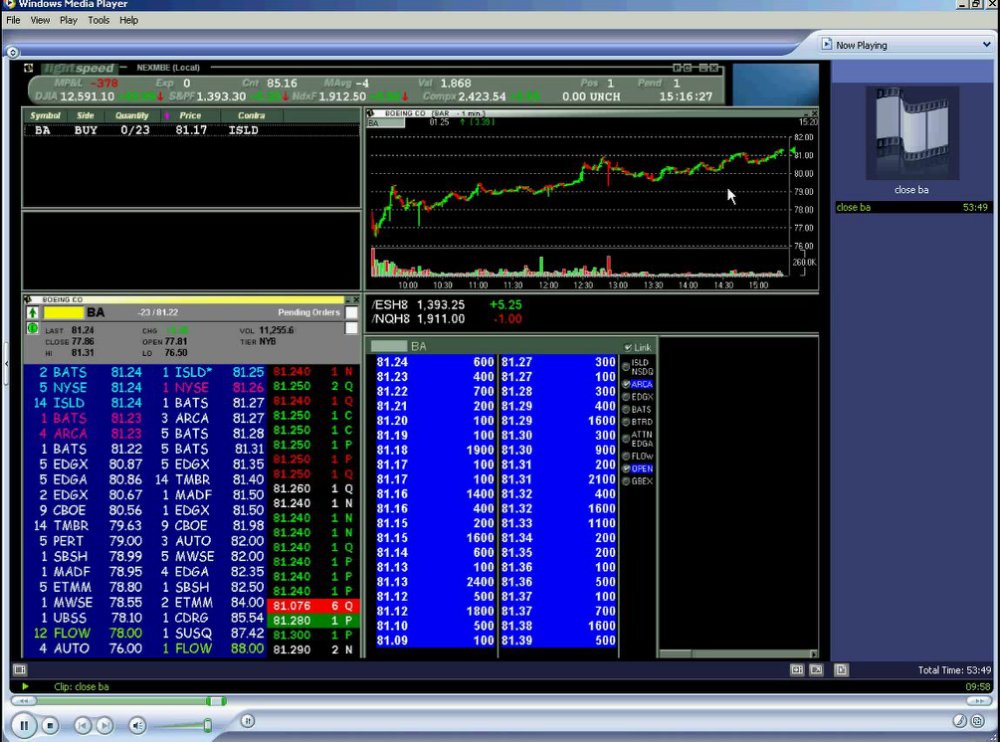Click the playlist toggle icon near Total Time

coord(841,670)
